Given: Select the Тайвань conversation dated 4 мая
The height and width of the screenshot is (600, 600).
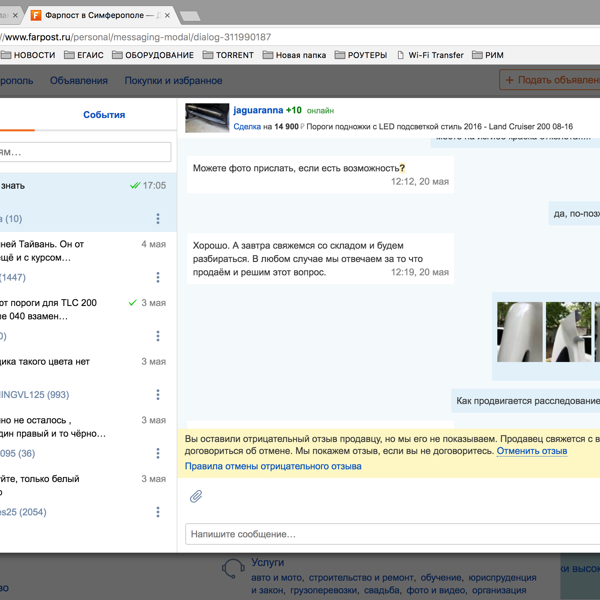Looking at the screenshot, I should point(88,261).
